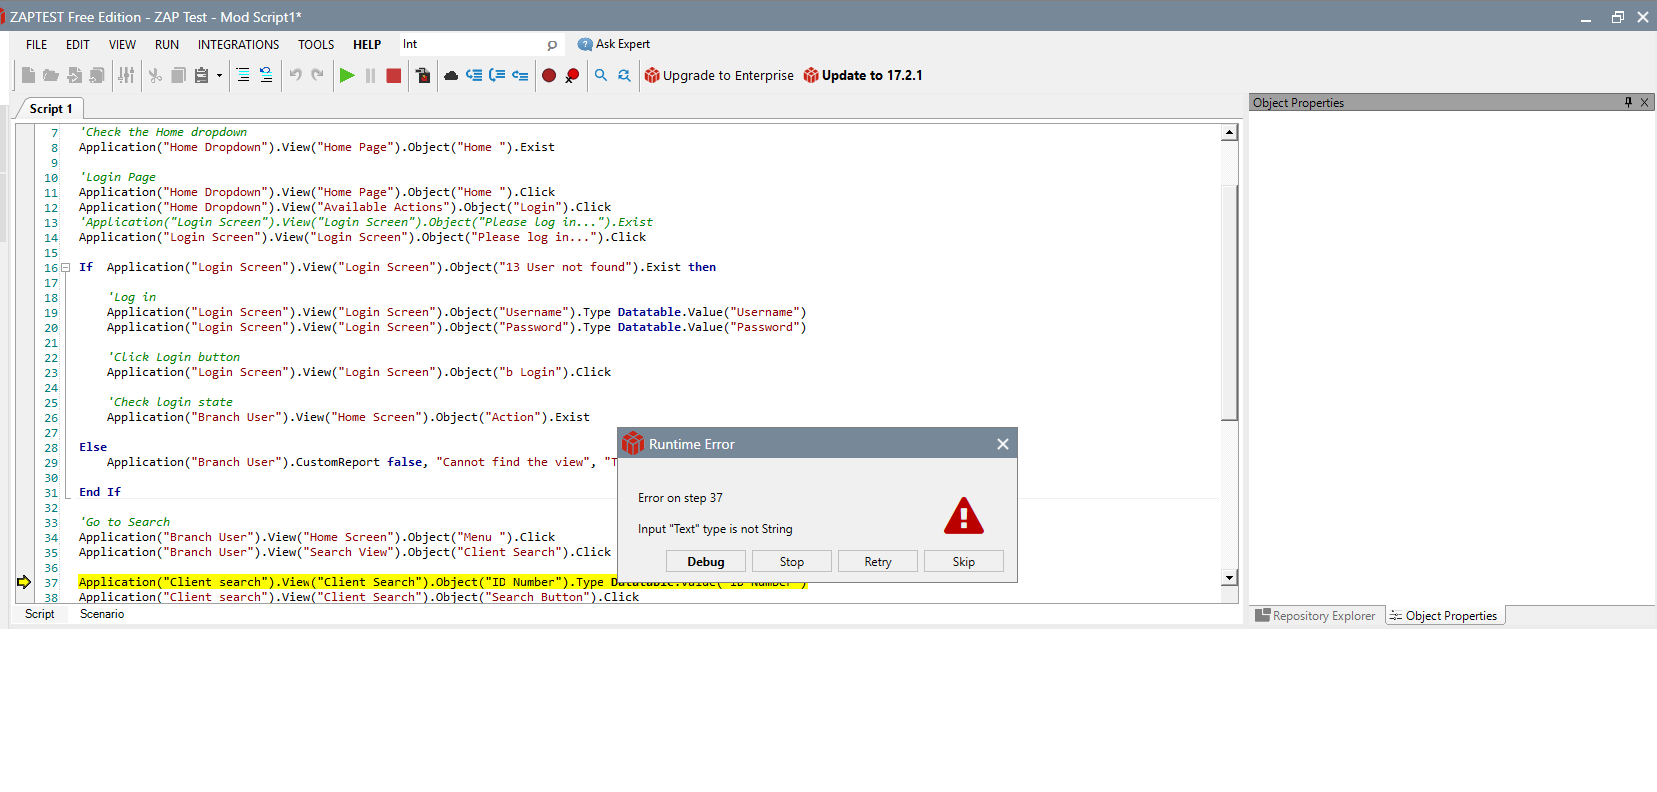Switch to the Scenario bottom tab
The image size is (1657, 792).
point(102,614)
